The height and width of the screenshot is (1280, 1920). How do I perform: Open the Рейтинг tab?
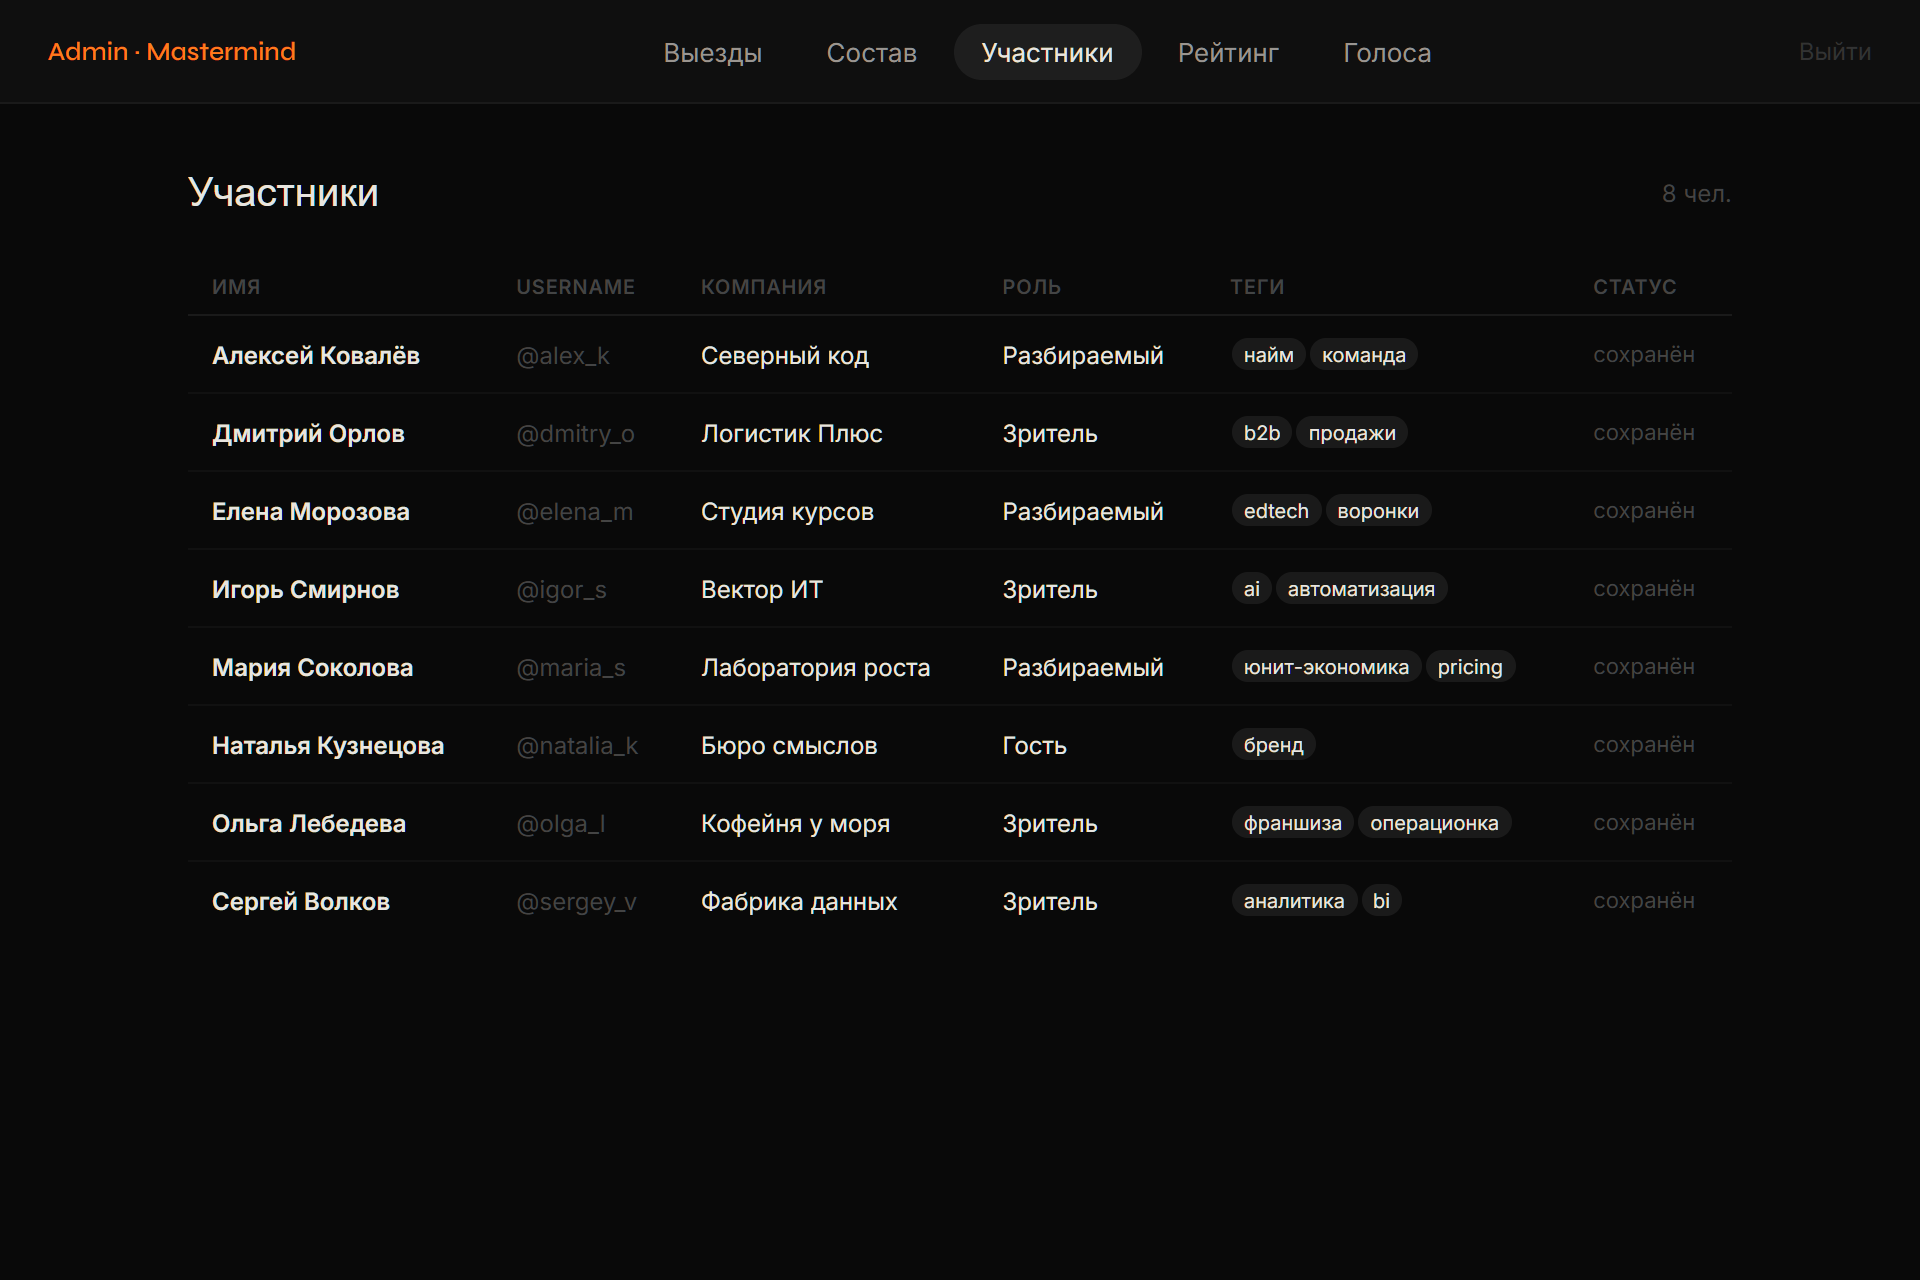(1228, 52)
